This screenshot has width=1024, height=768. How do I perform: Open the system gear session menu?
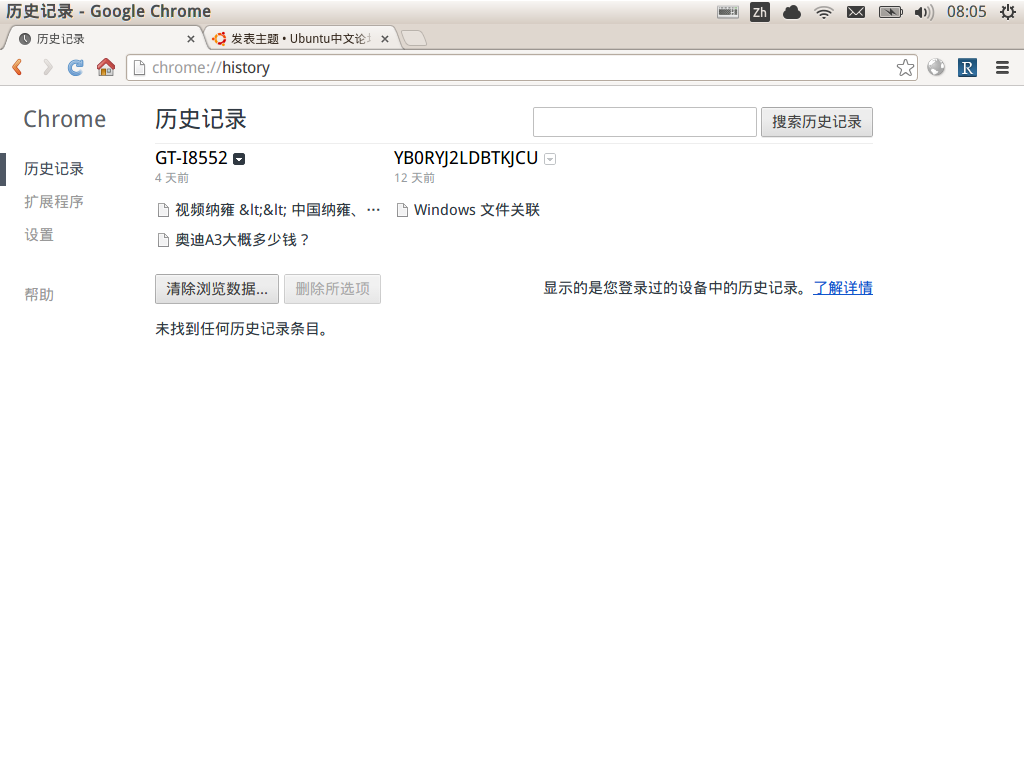[1008, 12]
